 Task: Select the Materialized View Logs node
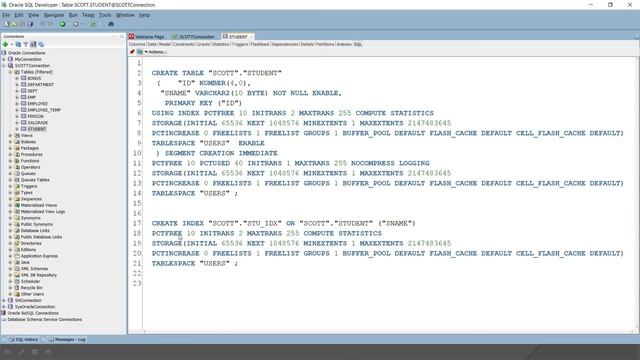coord(43,211)
